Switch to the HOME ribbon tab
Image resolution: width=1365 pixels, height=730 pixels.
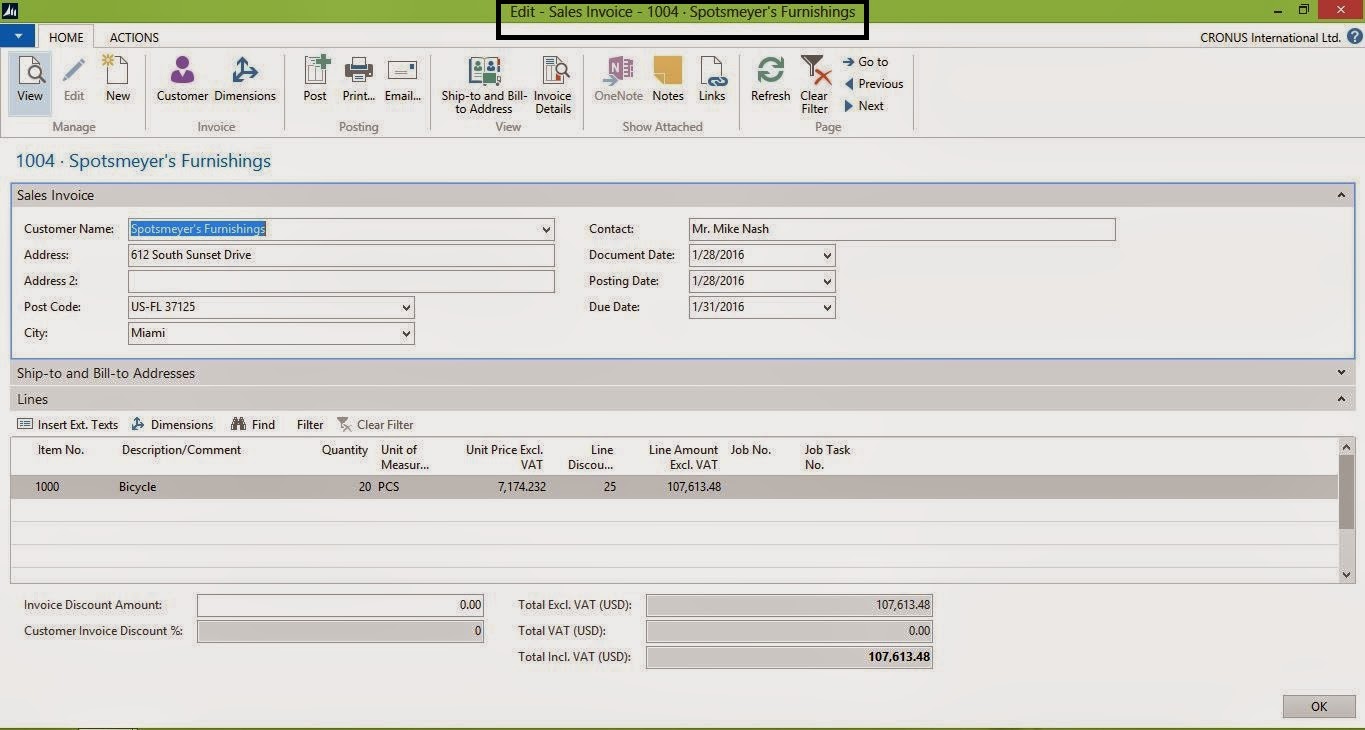[66, 37]
